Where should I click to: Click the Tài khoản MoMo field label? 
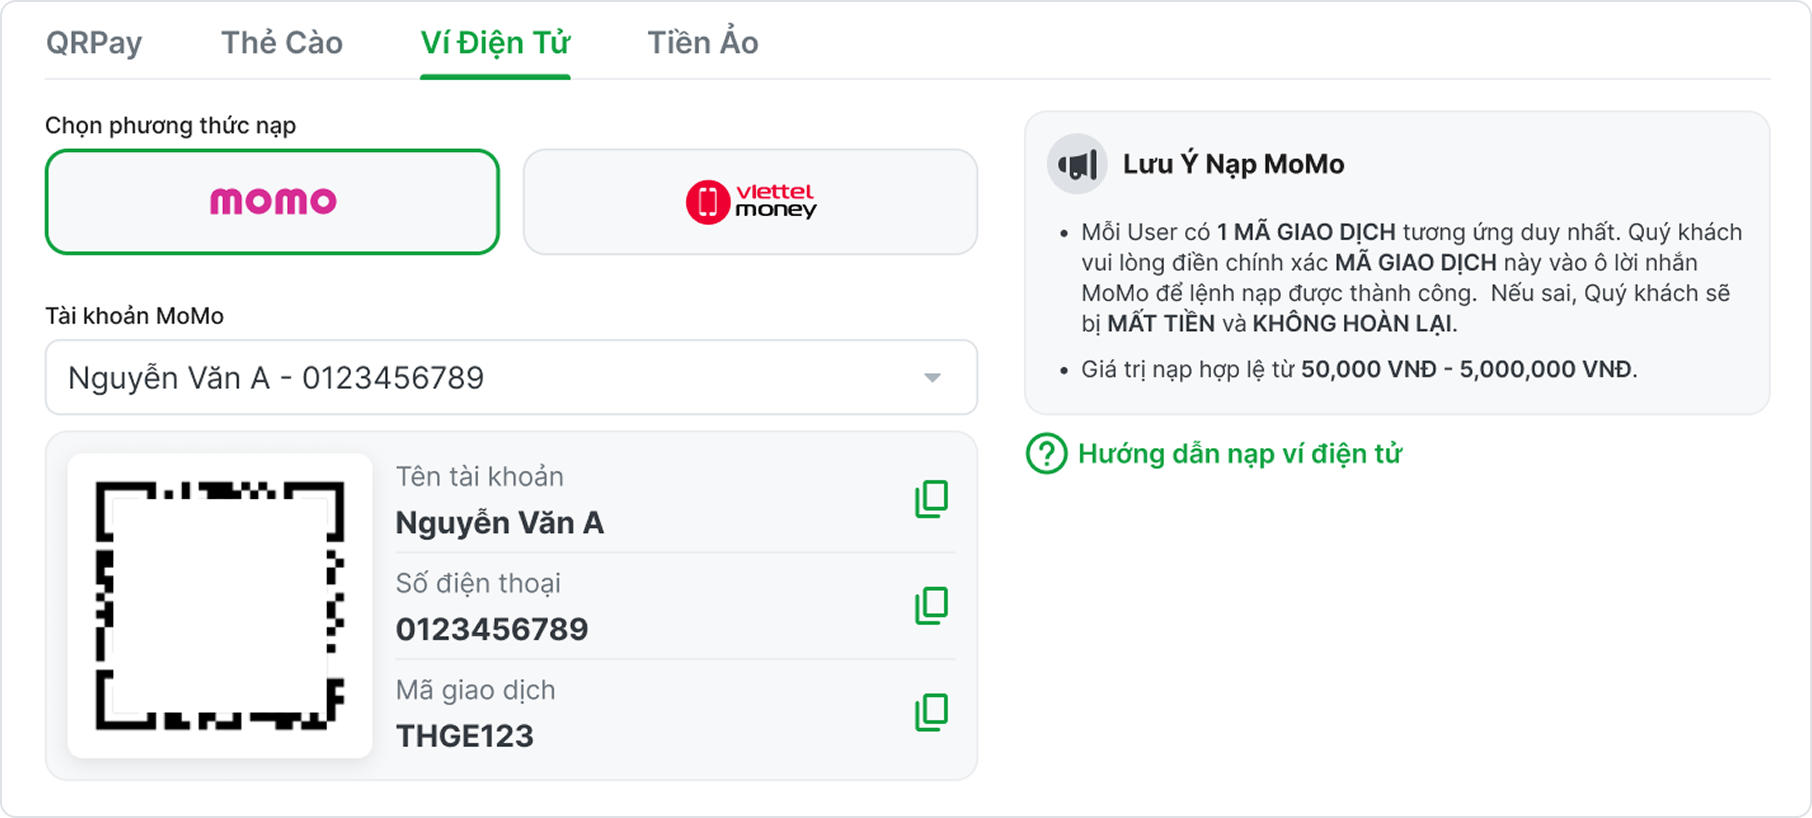[134, 316]
